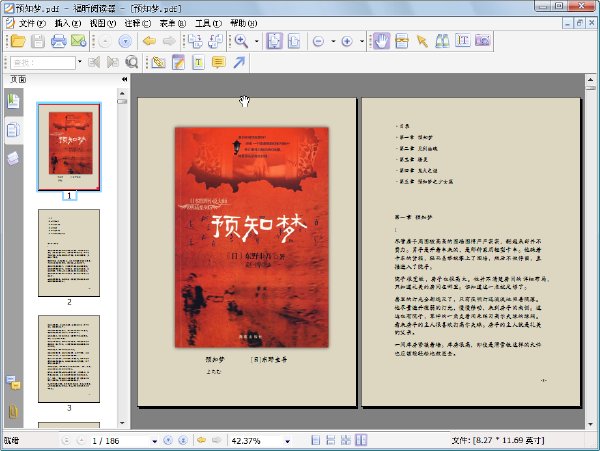This screenshot has height=451, width=600.
Task: Open the 文件 menu
Action: pos(32,24)
